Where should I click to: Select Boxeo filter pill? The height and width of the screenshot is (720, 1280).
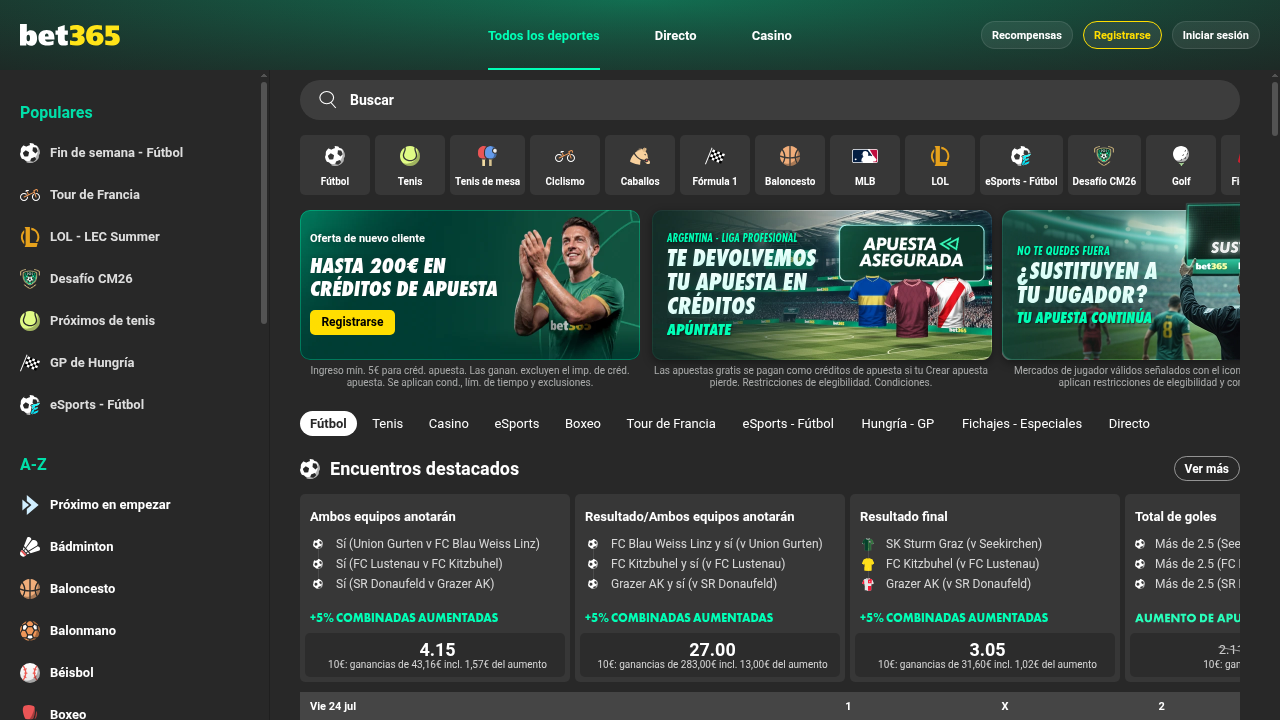click(583, 424)
